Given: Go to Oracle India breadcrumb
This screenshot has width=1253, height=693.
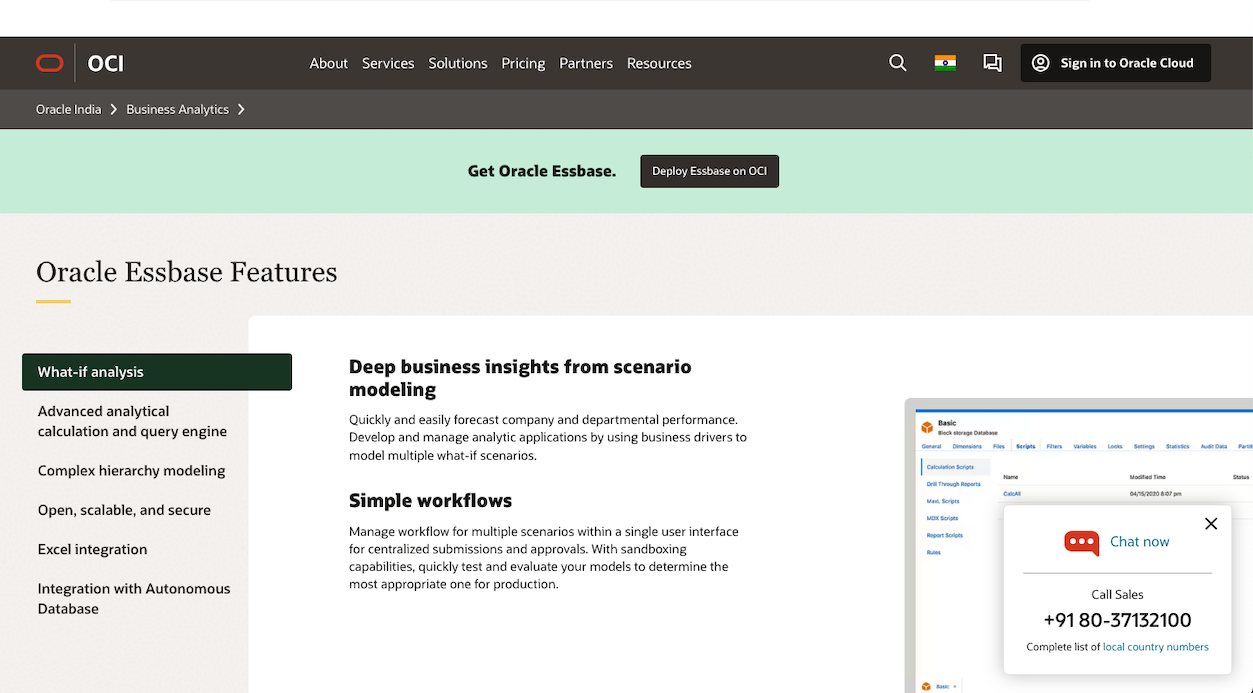Looking at the screenshot, I should click(68, 109).
